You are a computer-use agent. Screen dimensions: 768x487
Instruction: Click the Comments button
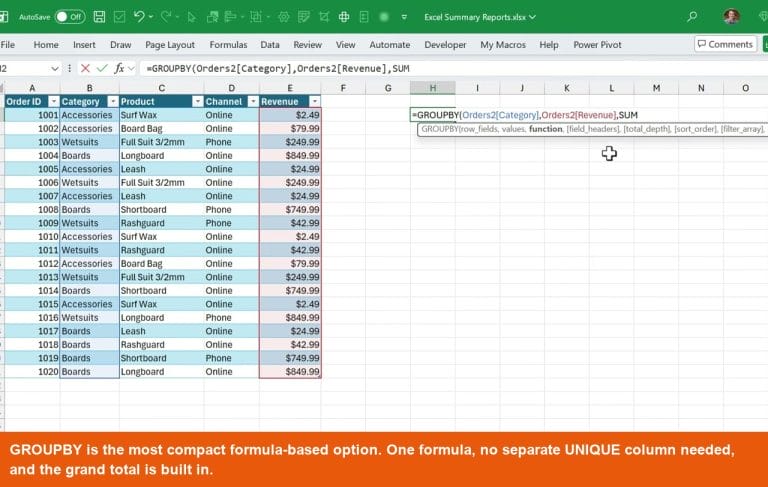725,44
